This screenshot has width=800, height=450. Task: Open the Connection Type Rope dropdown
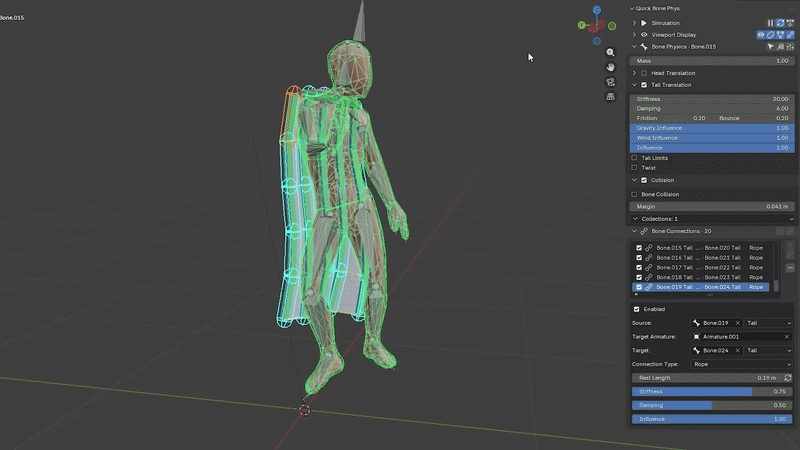coord(742,364)
